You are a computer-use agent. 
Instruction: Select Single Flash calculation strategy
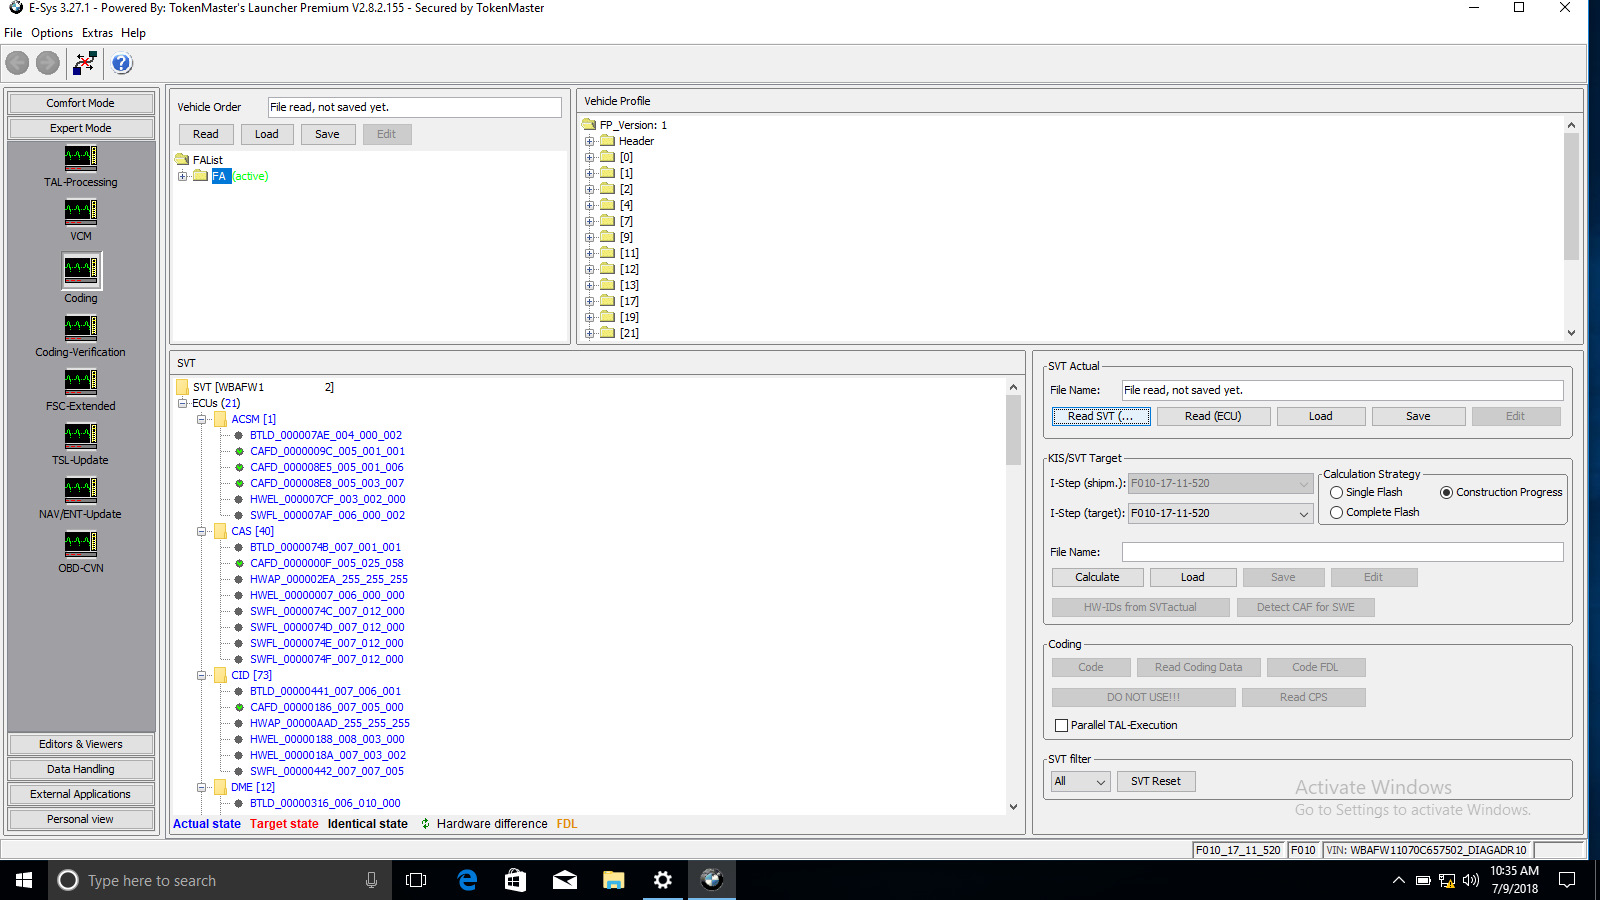point(1336,493)
